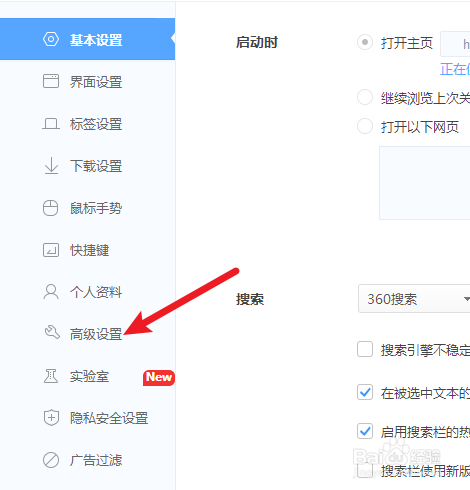Open the 360搜索 search engine dropdown
The width and height of the screenshot is (470, 490).
tap(414, 299)
